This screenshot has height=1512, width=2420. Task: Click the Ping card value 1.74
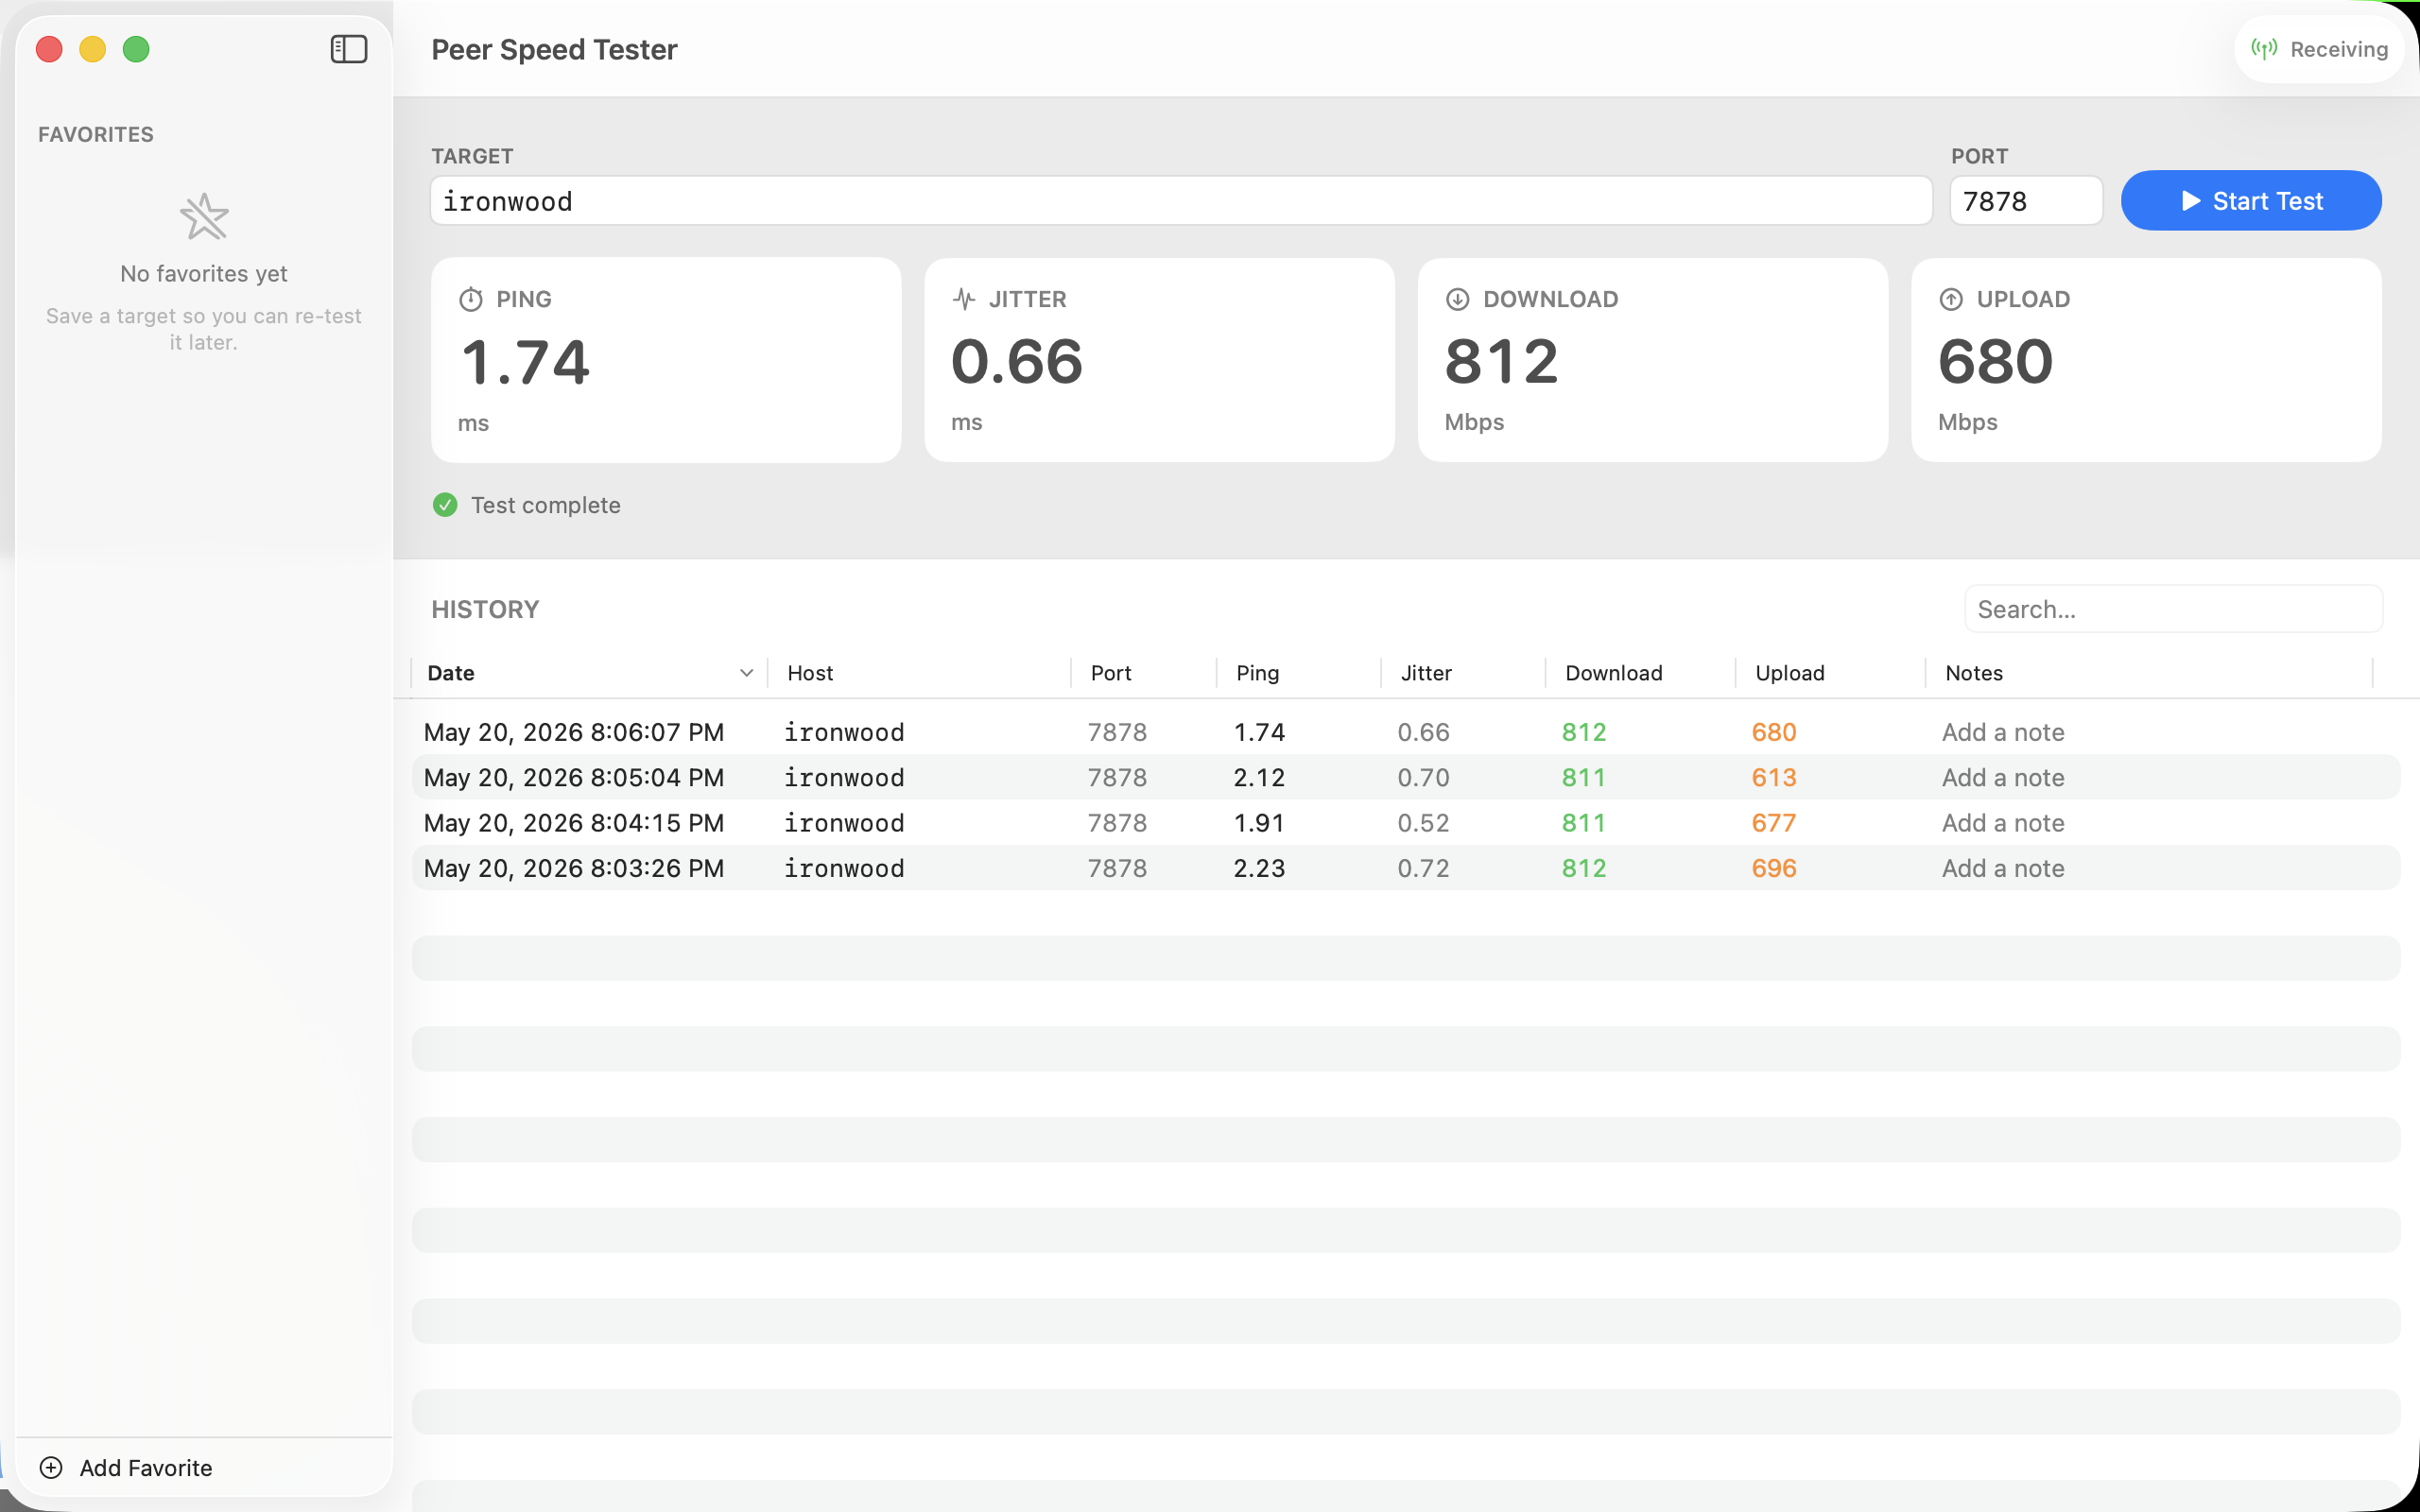525,362
